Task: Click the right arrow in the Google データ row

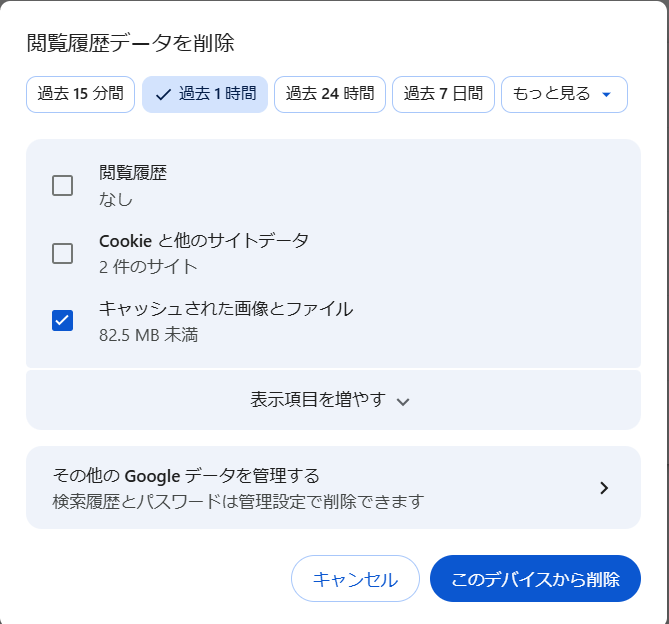Action: 603,488
